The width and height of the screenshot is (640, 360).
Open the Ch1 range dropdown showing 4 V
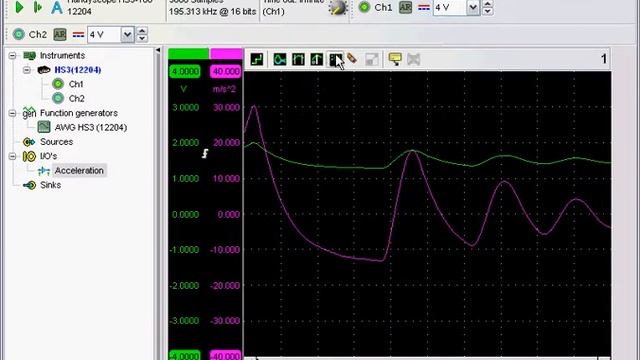coord(473,7)
